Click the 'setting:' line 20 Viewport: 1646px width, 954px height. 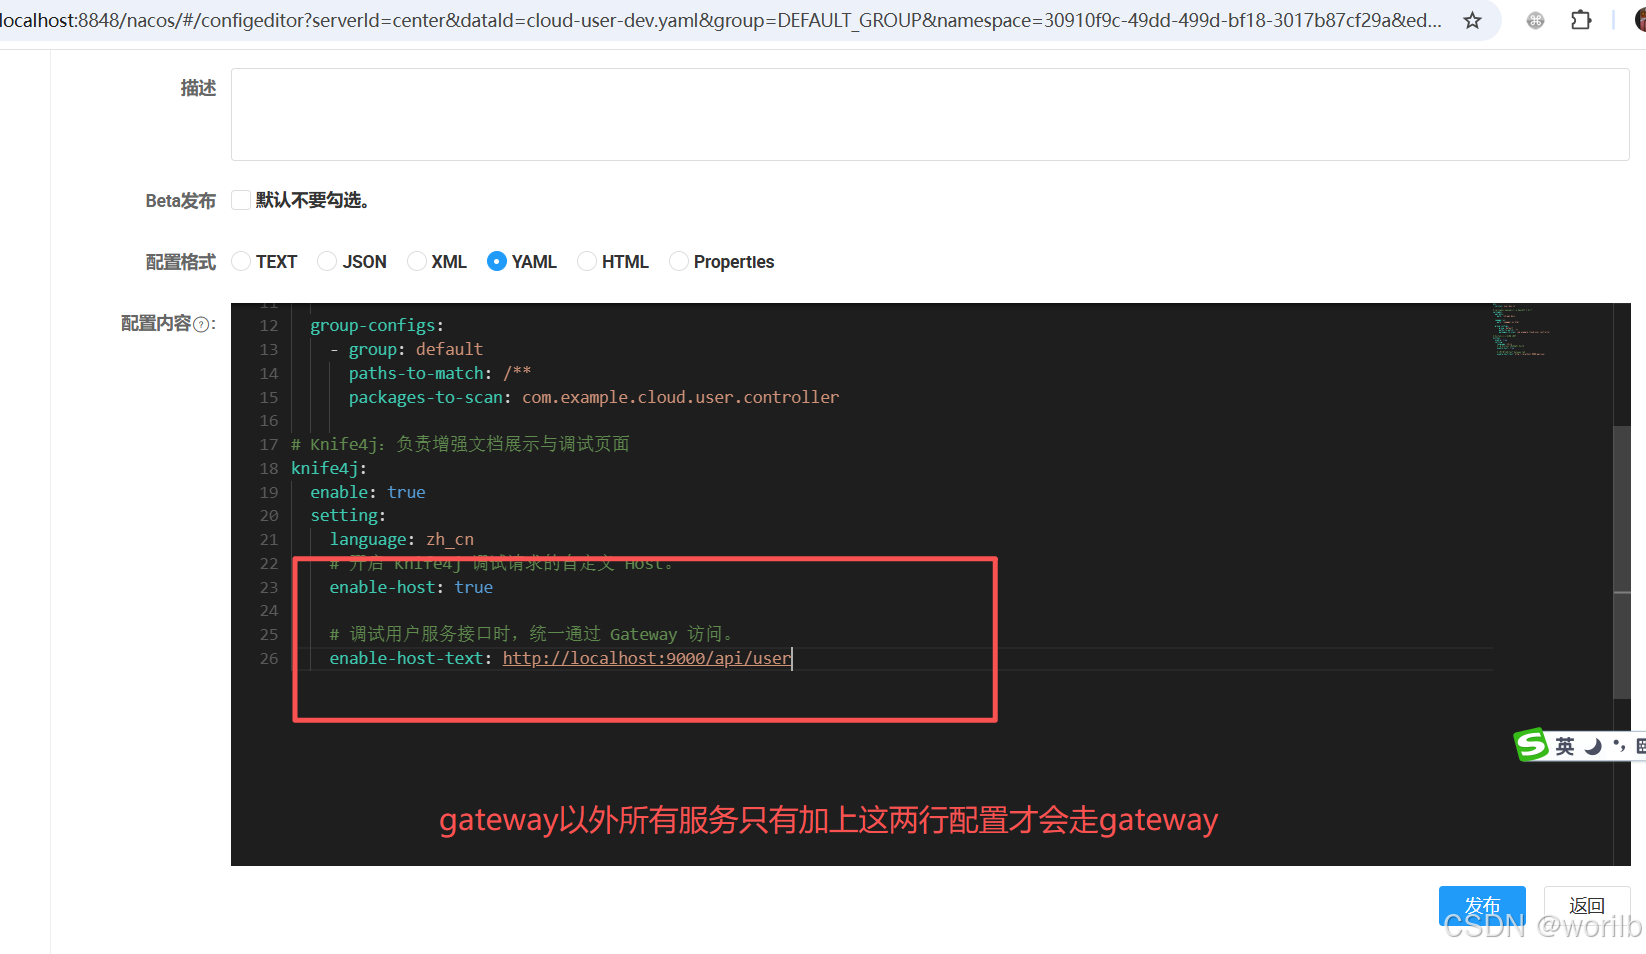tap(348, 515)
